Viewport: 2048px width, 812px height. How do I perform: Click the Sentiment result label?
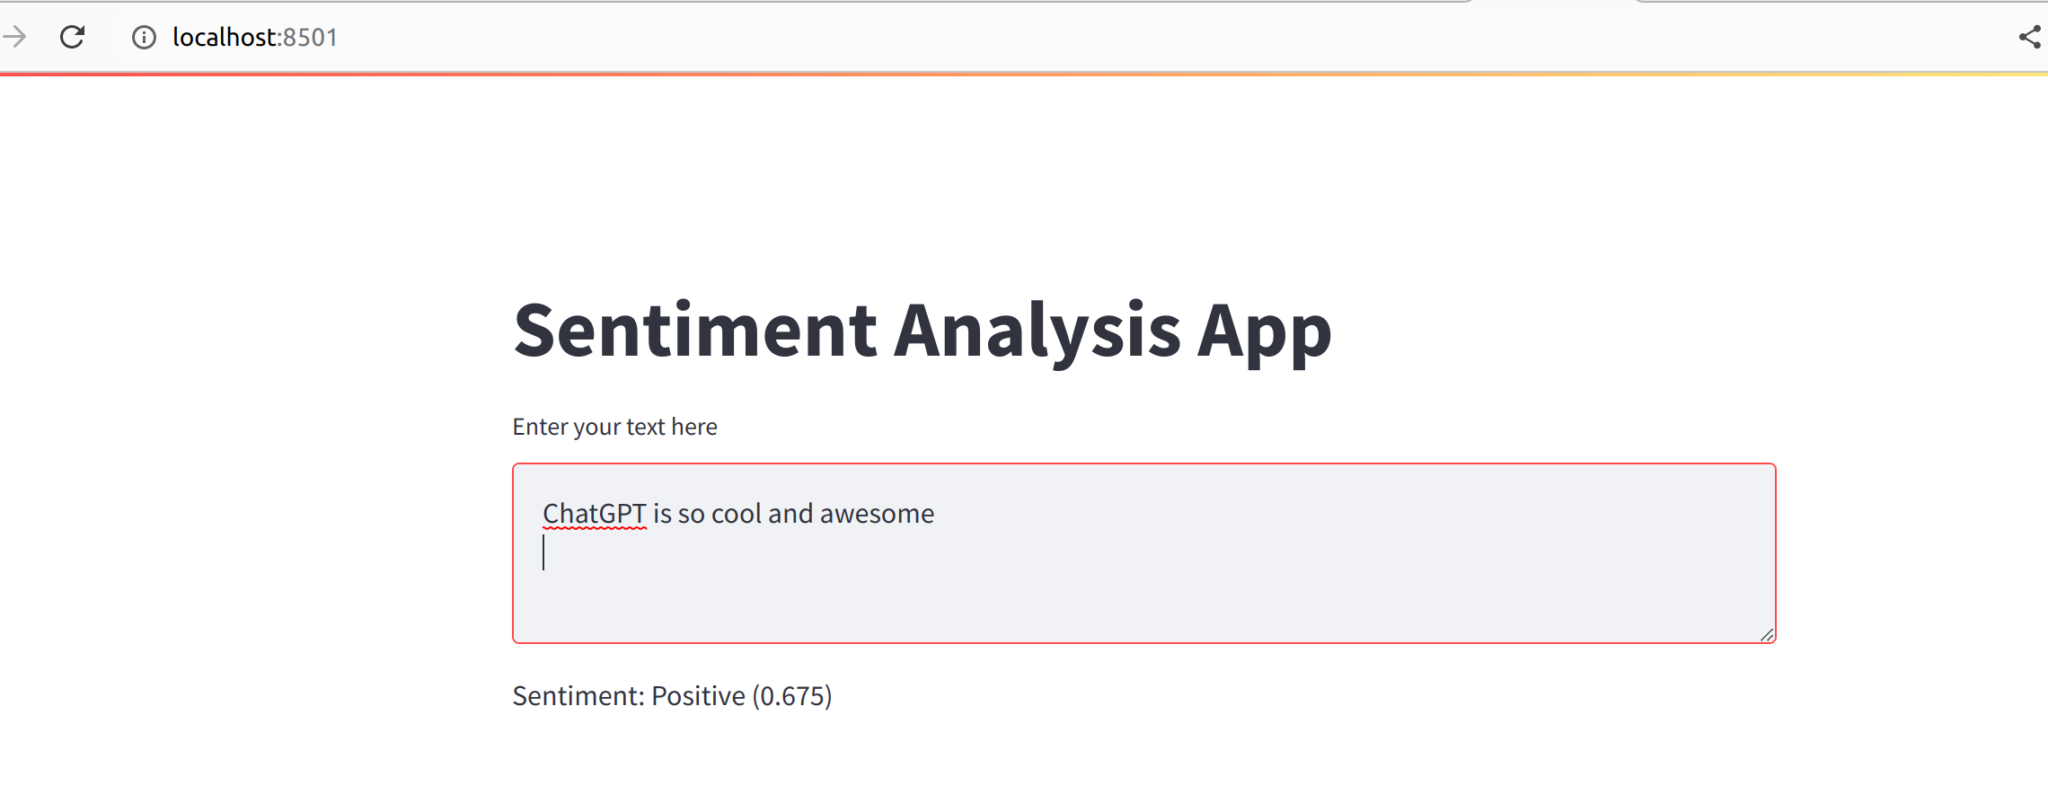pos(578,696)
